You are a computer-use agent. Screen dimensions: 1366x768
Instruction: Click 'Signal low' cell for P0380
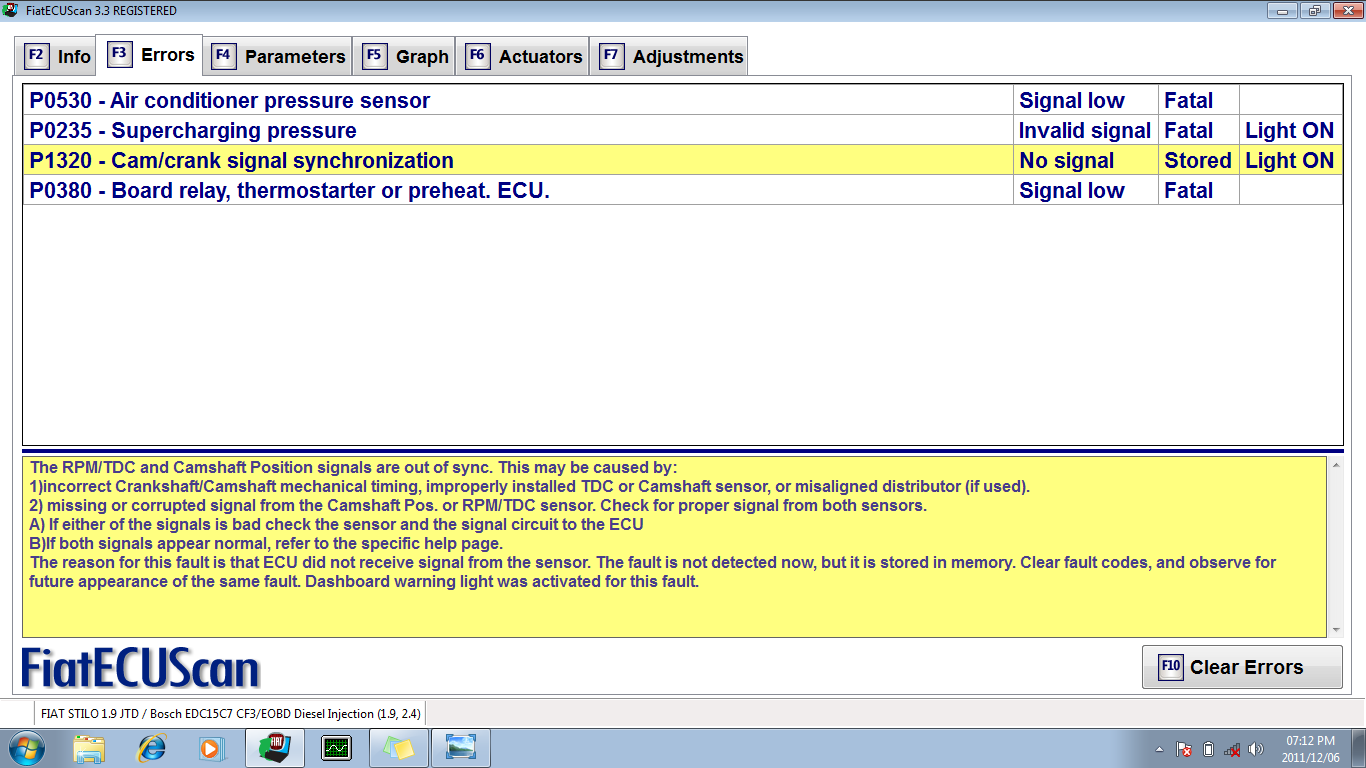[1086, 190]
